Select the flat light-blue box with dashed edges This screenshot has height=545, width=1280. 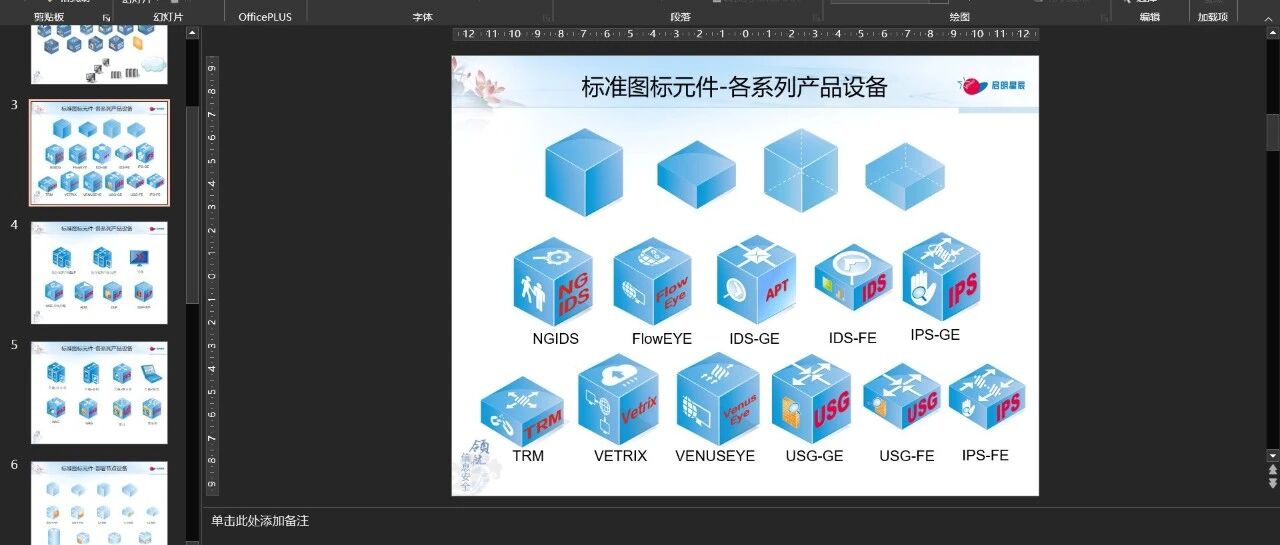tap(905, 177)
